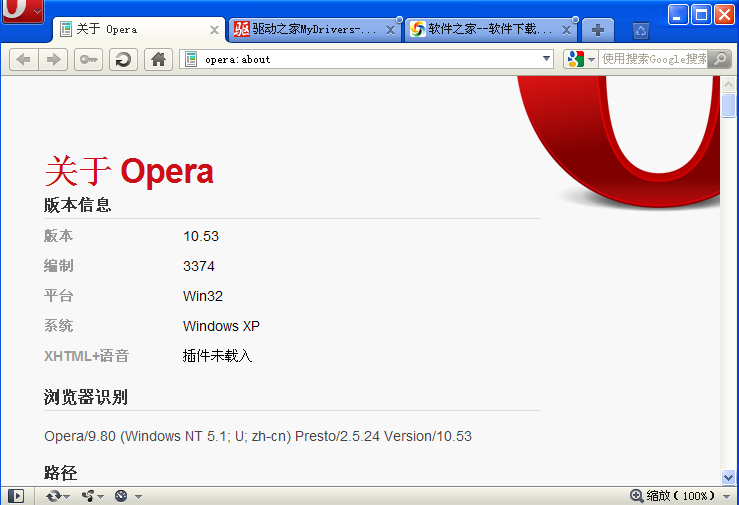
Task: Open the closed tabs trash icon
Action: 641,30
